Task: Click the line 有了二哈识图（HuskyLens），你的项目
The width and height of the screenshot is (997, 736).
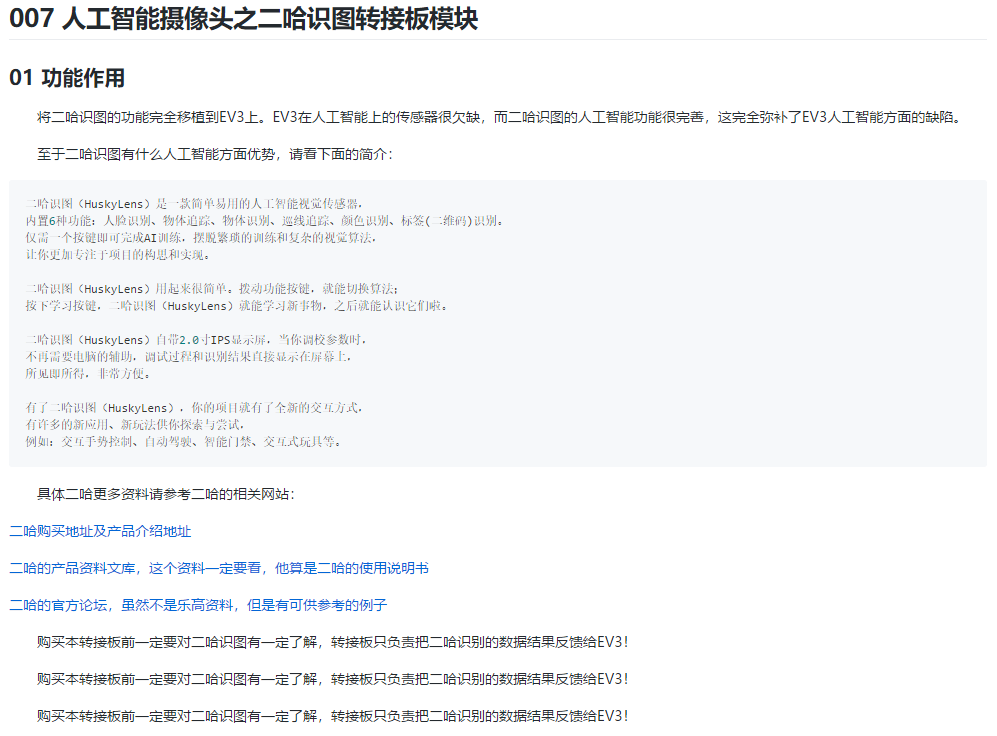Action: click(x=195, y=408)
